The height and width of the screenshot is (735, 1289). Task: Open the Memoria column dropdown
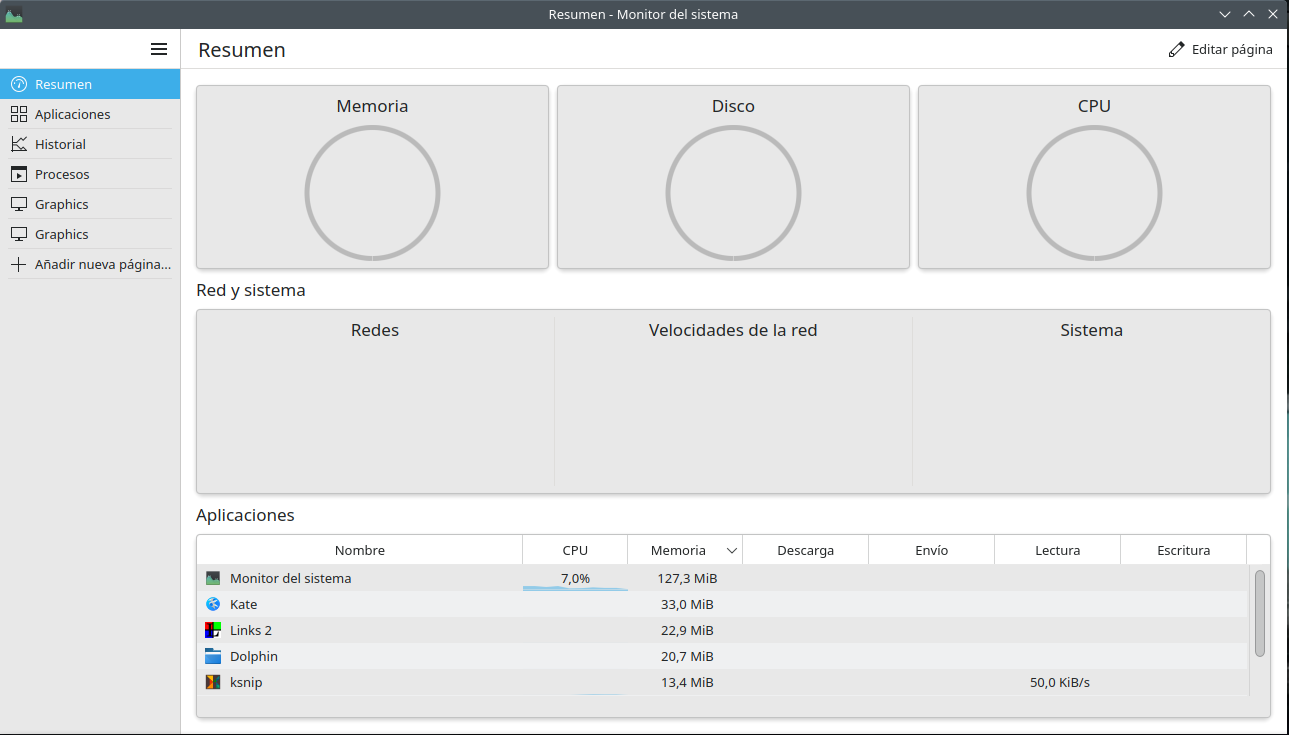click(x=731, y=549)
